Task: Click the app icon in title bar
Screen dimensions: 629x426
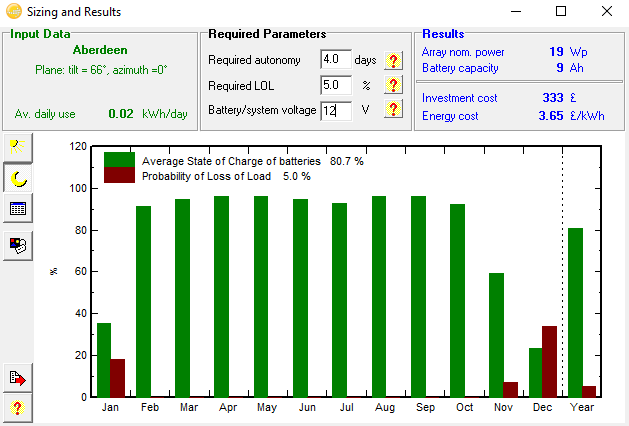Action: coord(12,12)
